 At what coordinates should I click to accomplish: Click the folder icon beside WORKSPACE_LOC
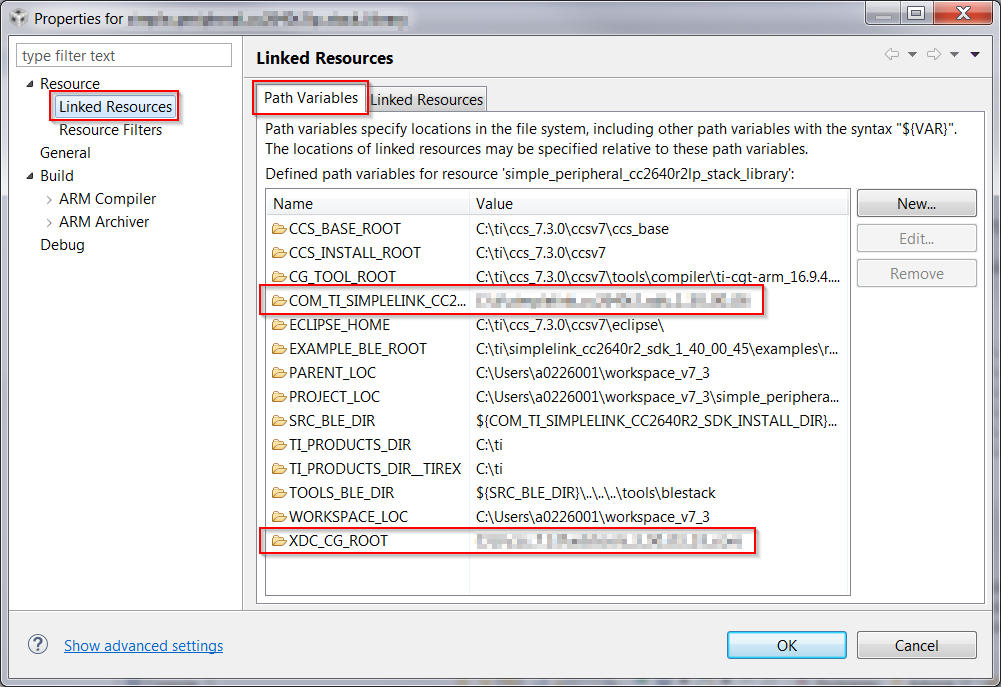(x=278, y=516)
